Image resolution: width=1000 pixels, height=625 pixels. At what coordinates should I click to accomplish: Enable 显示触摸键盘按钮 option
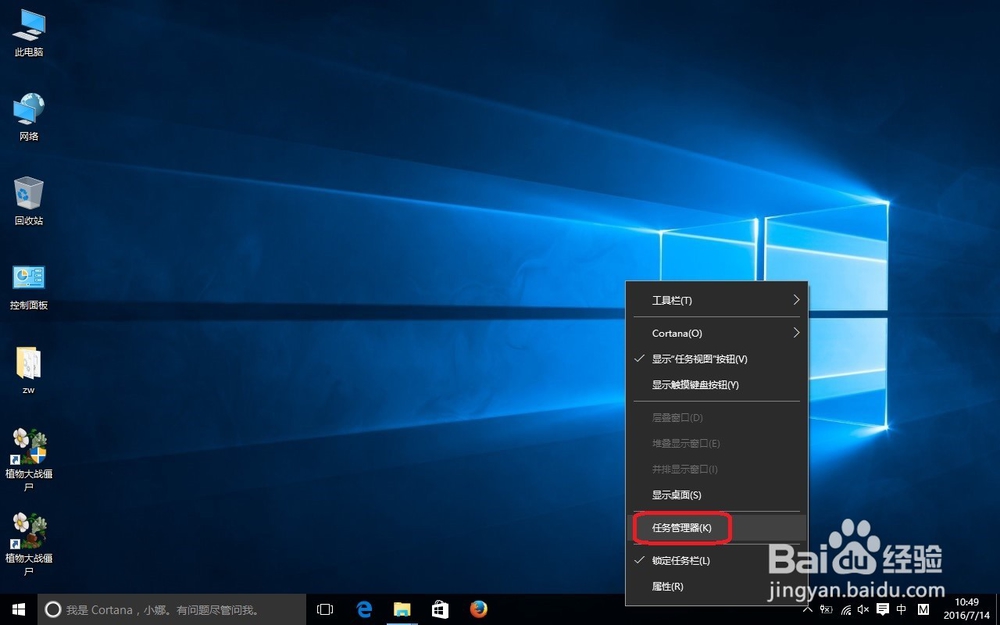pyautogui.click(x=694, y=384)
